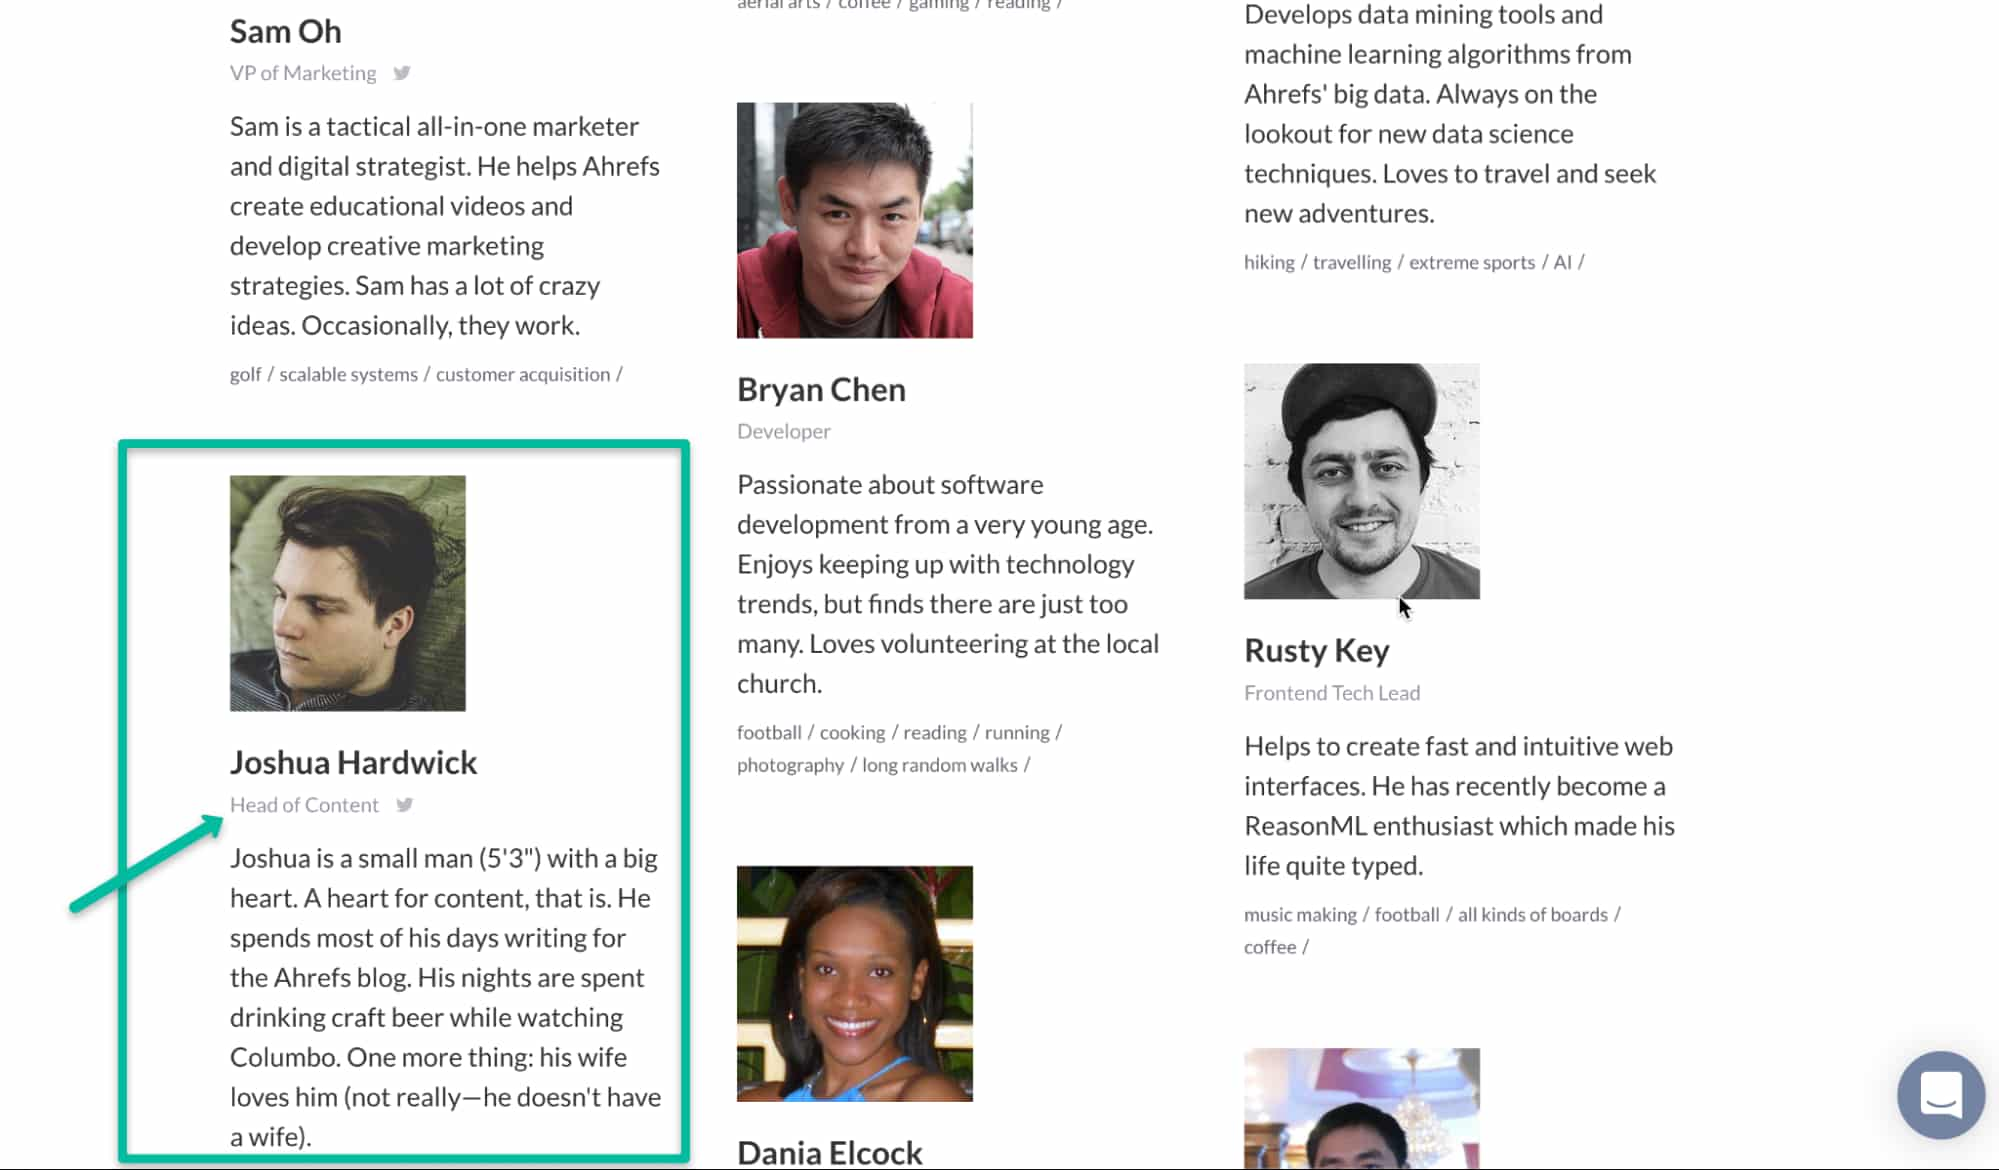Viewport: 1999px width, 1170px height.
Task: Expand the football interests tag under Bryan Chen
Action: (770, 731)
